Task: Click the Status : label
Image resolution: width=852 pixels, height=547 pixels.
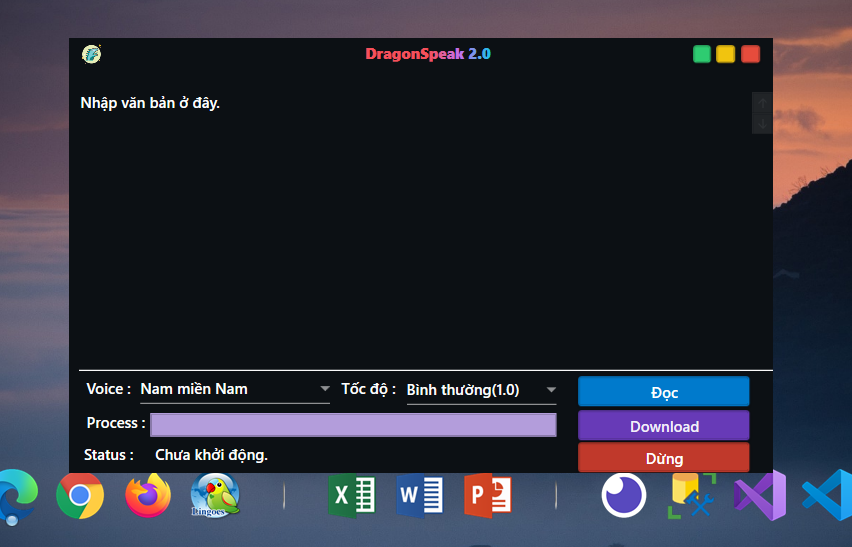Action: pyautogui.click(x=109, y=455)
